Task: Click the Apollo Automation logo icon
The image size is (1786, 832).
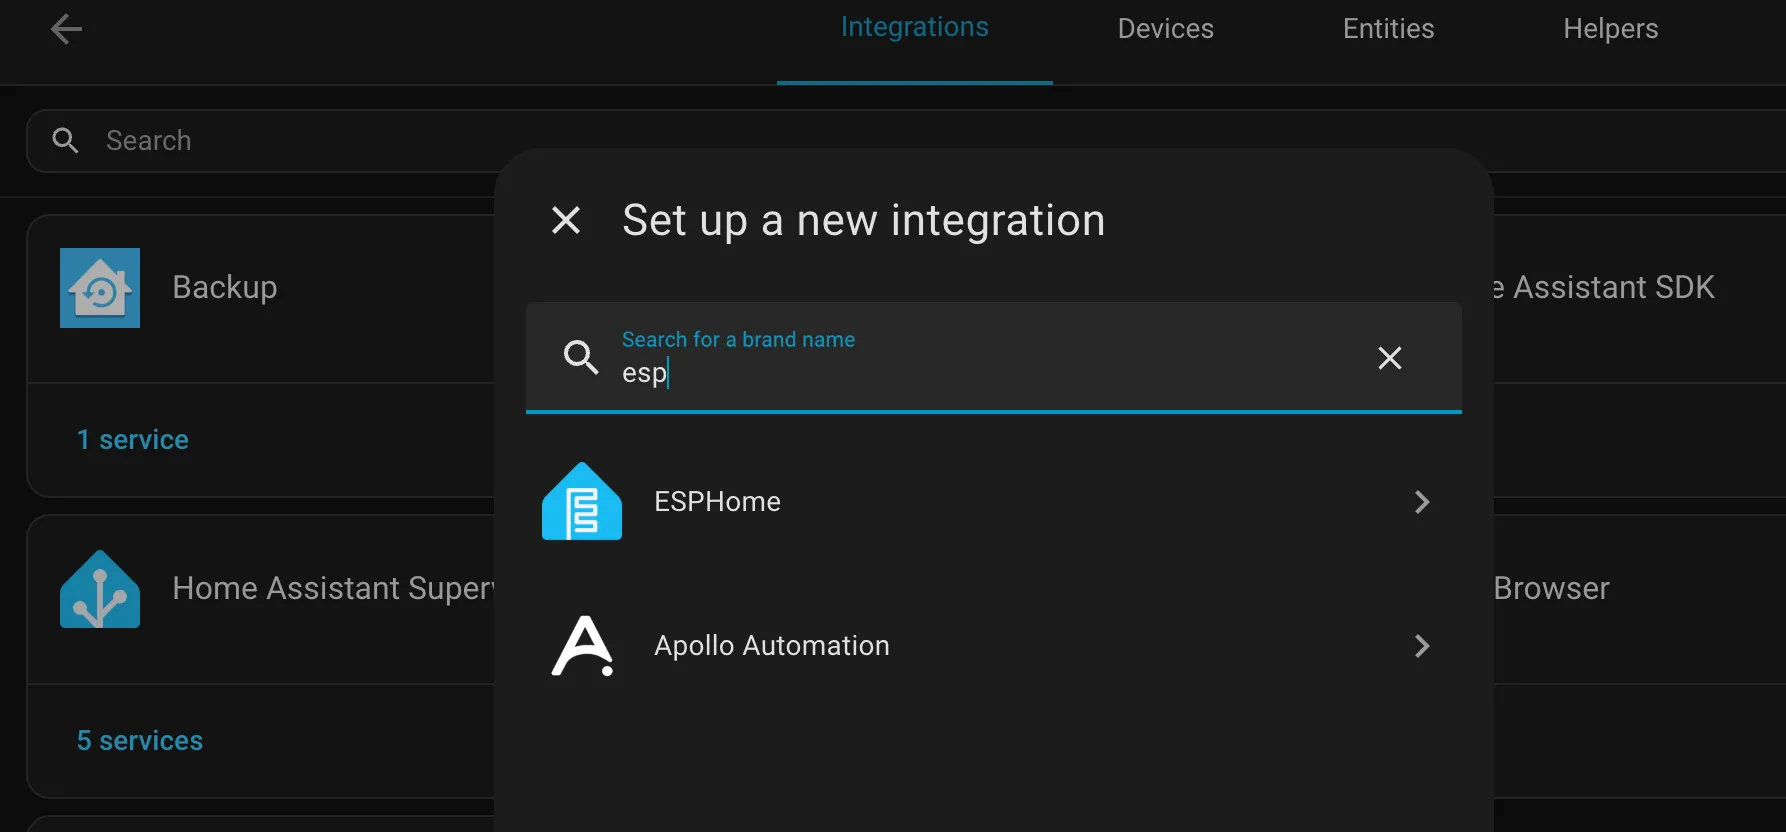Action: [x=582, y=646]
